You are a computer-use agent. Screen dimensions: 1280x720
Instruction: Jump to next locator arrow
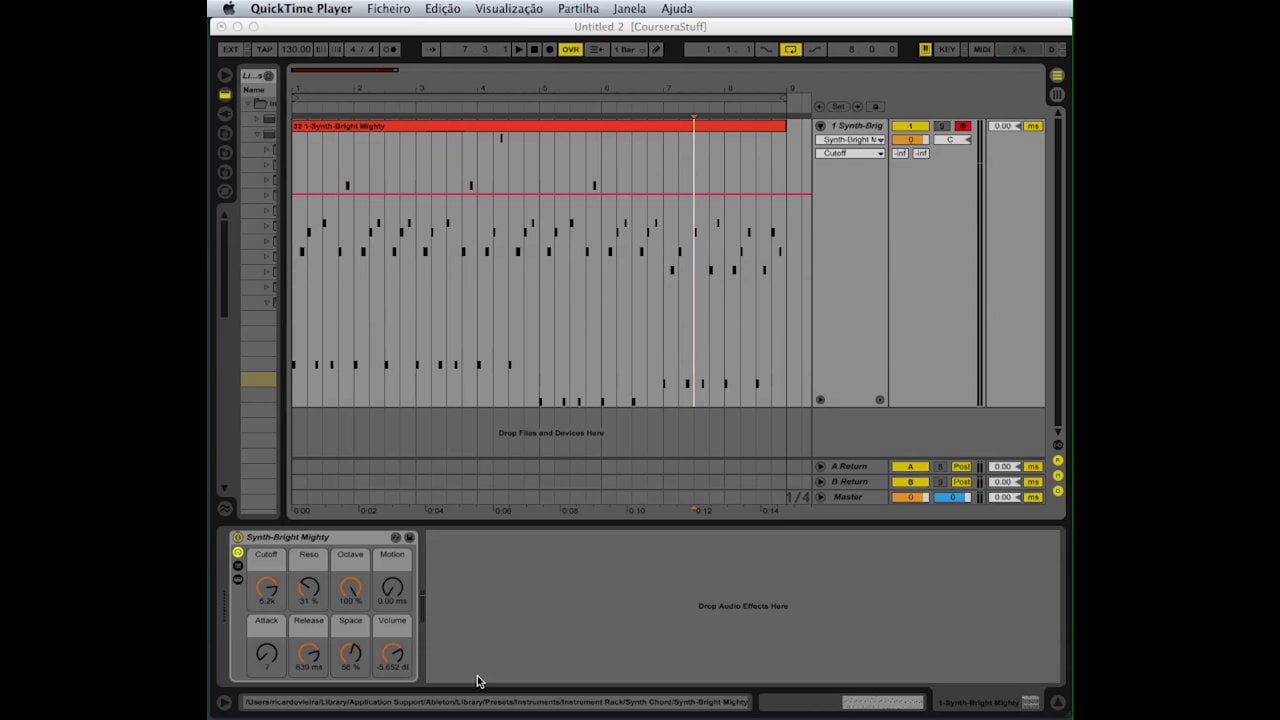pyautogui.click(x=857, y=106)
